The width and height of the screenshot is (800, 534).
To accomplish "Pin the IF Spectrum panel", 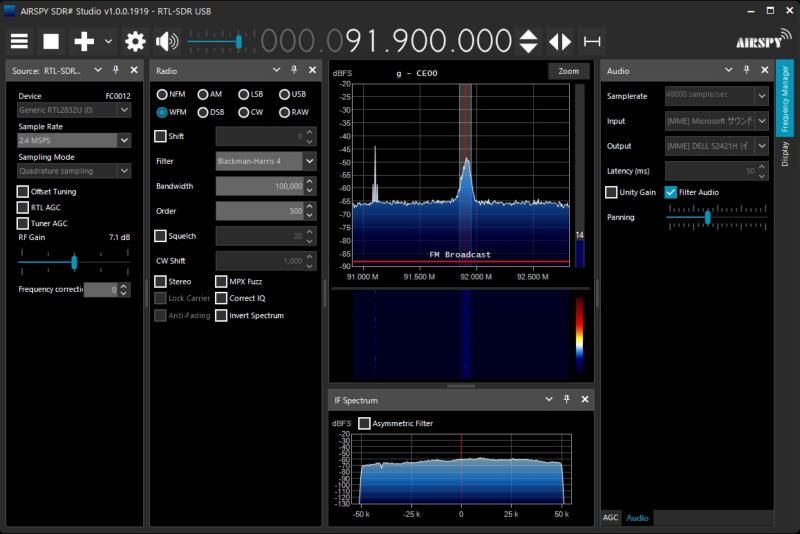I will coord(566,399).
